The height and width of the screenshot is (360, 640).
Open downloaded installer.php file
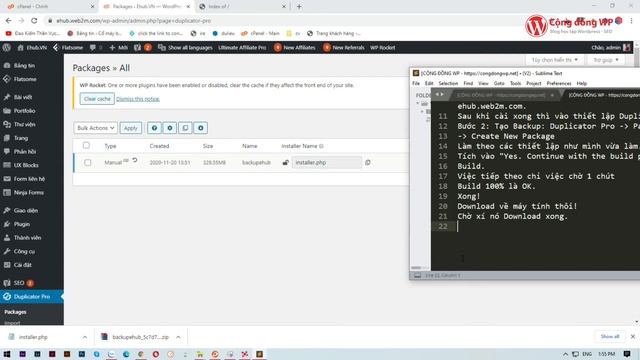(x=33, y=337)
